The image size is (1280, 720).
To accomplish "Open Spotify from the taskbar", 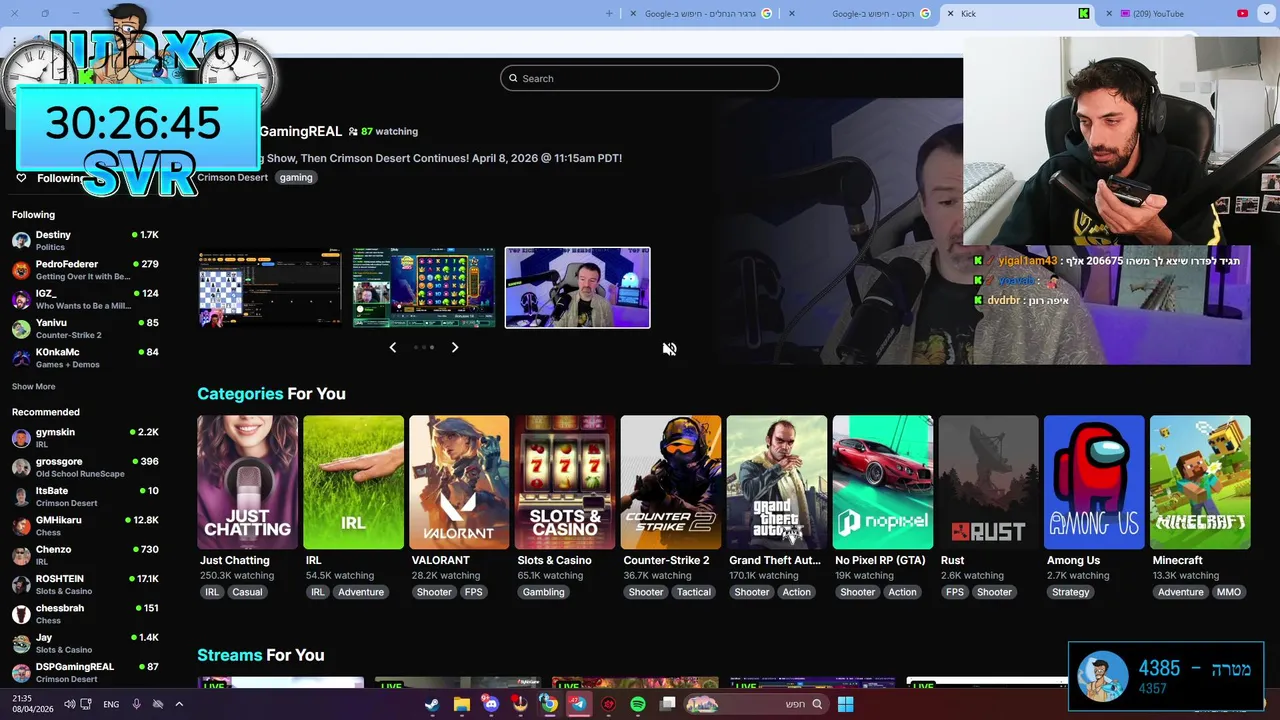I will pos(638,704).
